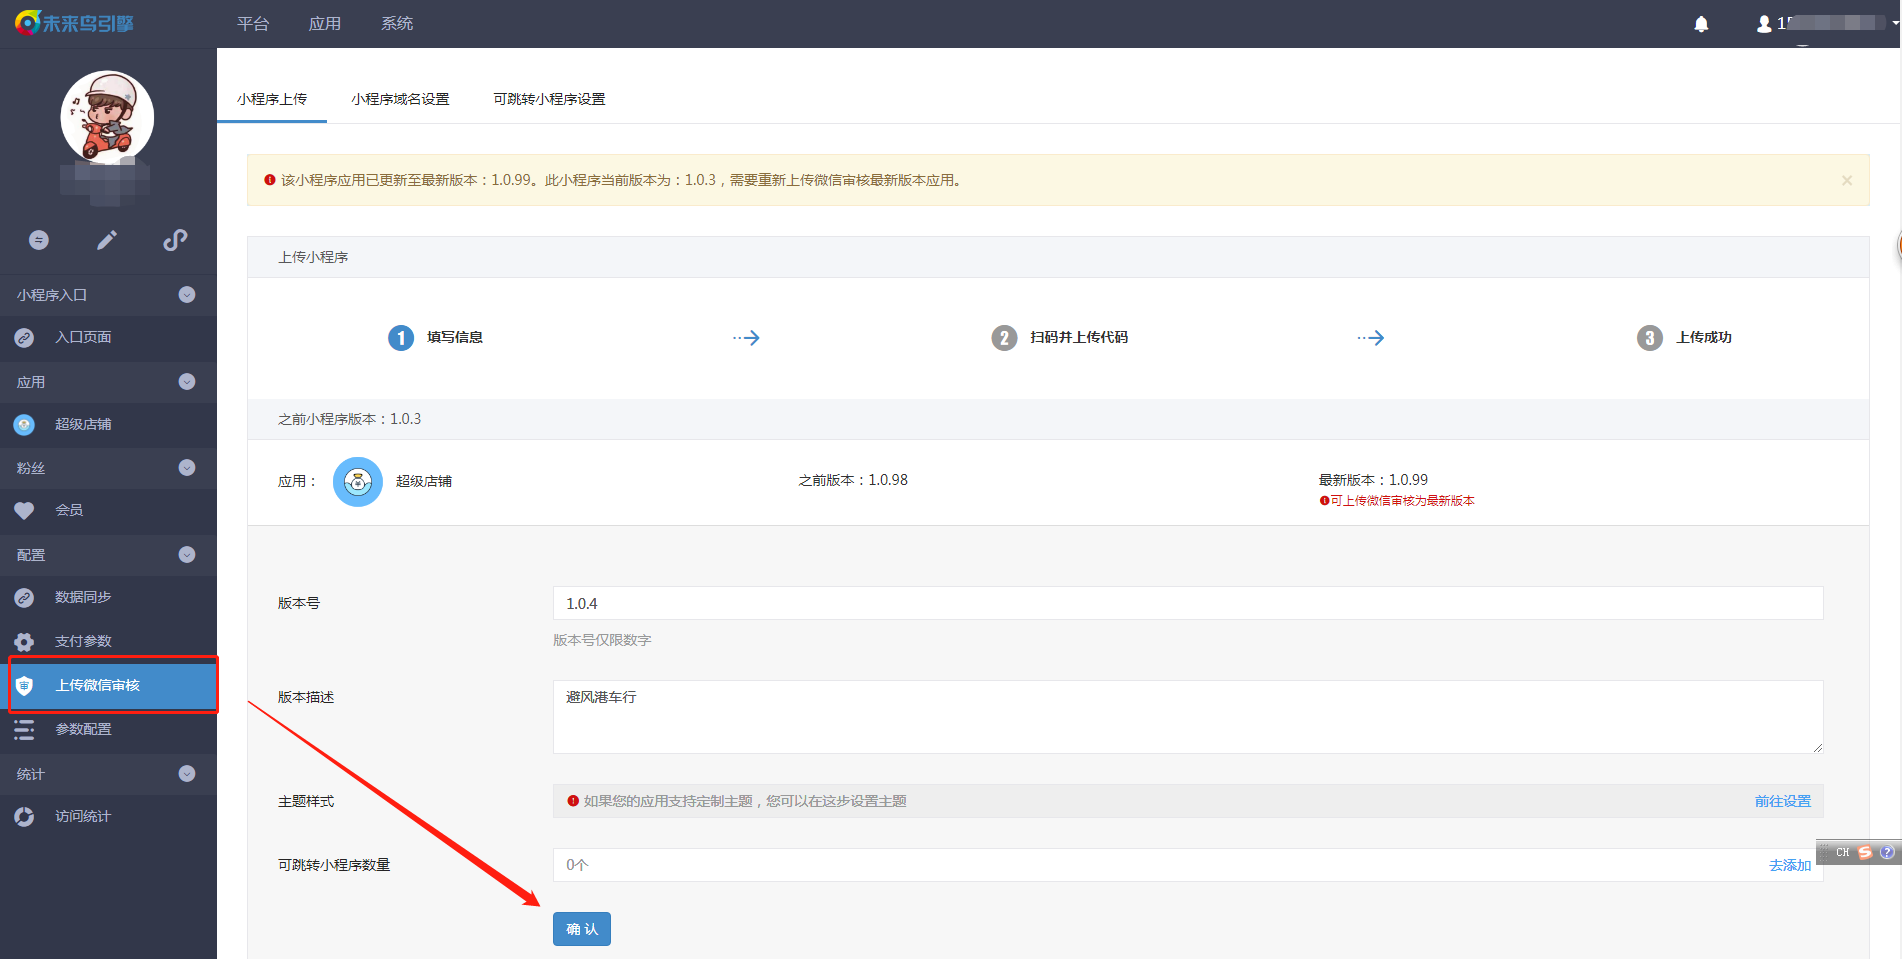
Task: Dismiss the yellow version warning banner
Action: coord(1846,181)
